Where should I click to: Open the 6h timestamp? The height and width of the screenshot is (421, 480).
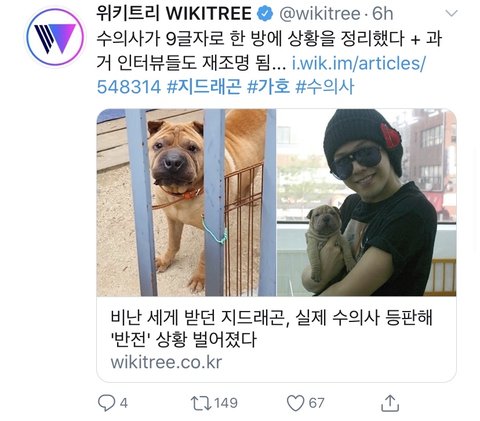[383, 14]
